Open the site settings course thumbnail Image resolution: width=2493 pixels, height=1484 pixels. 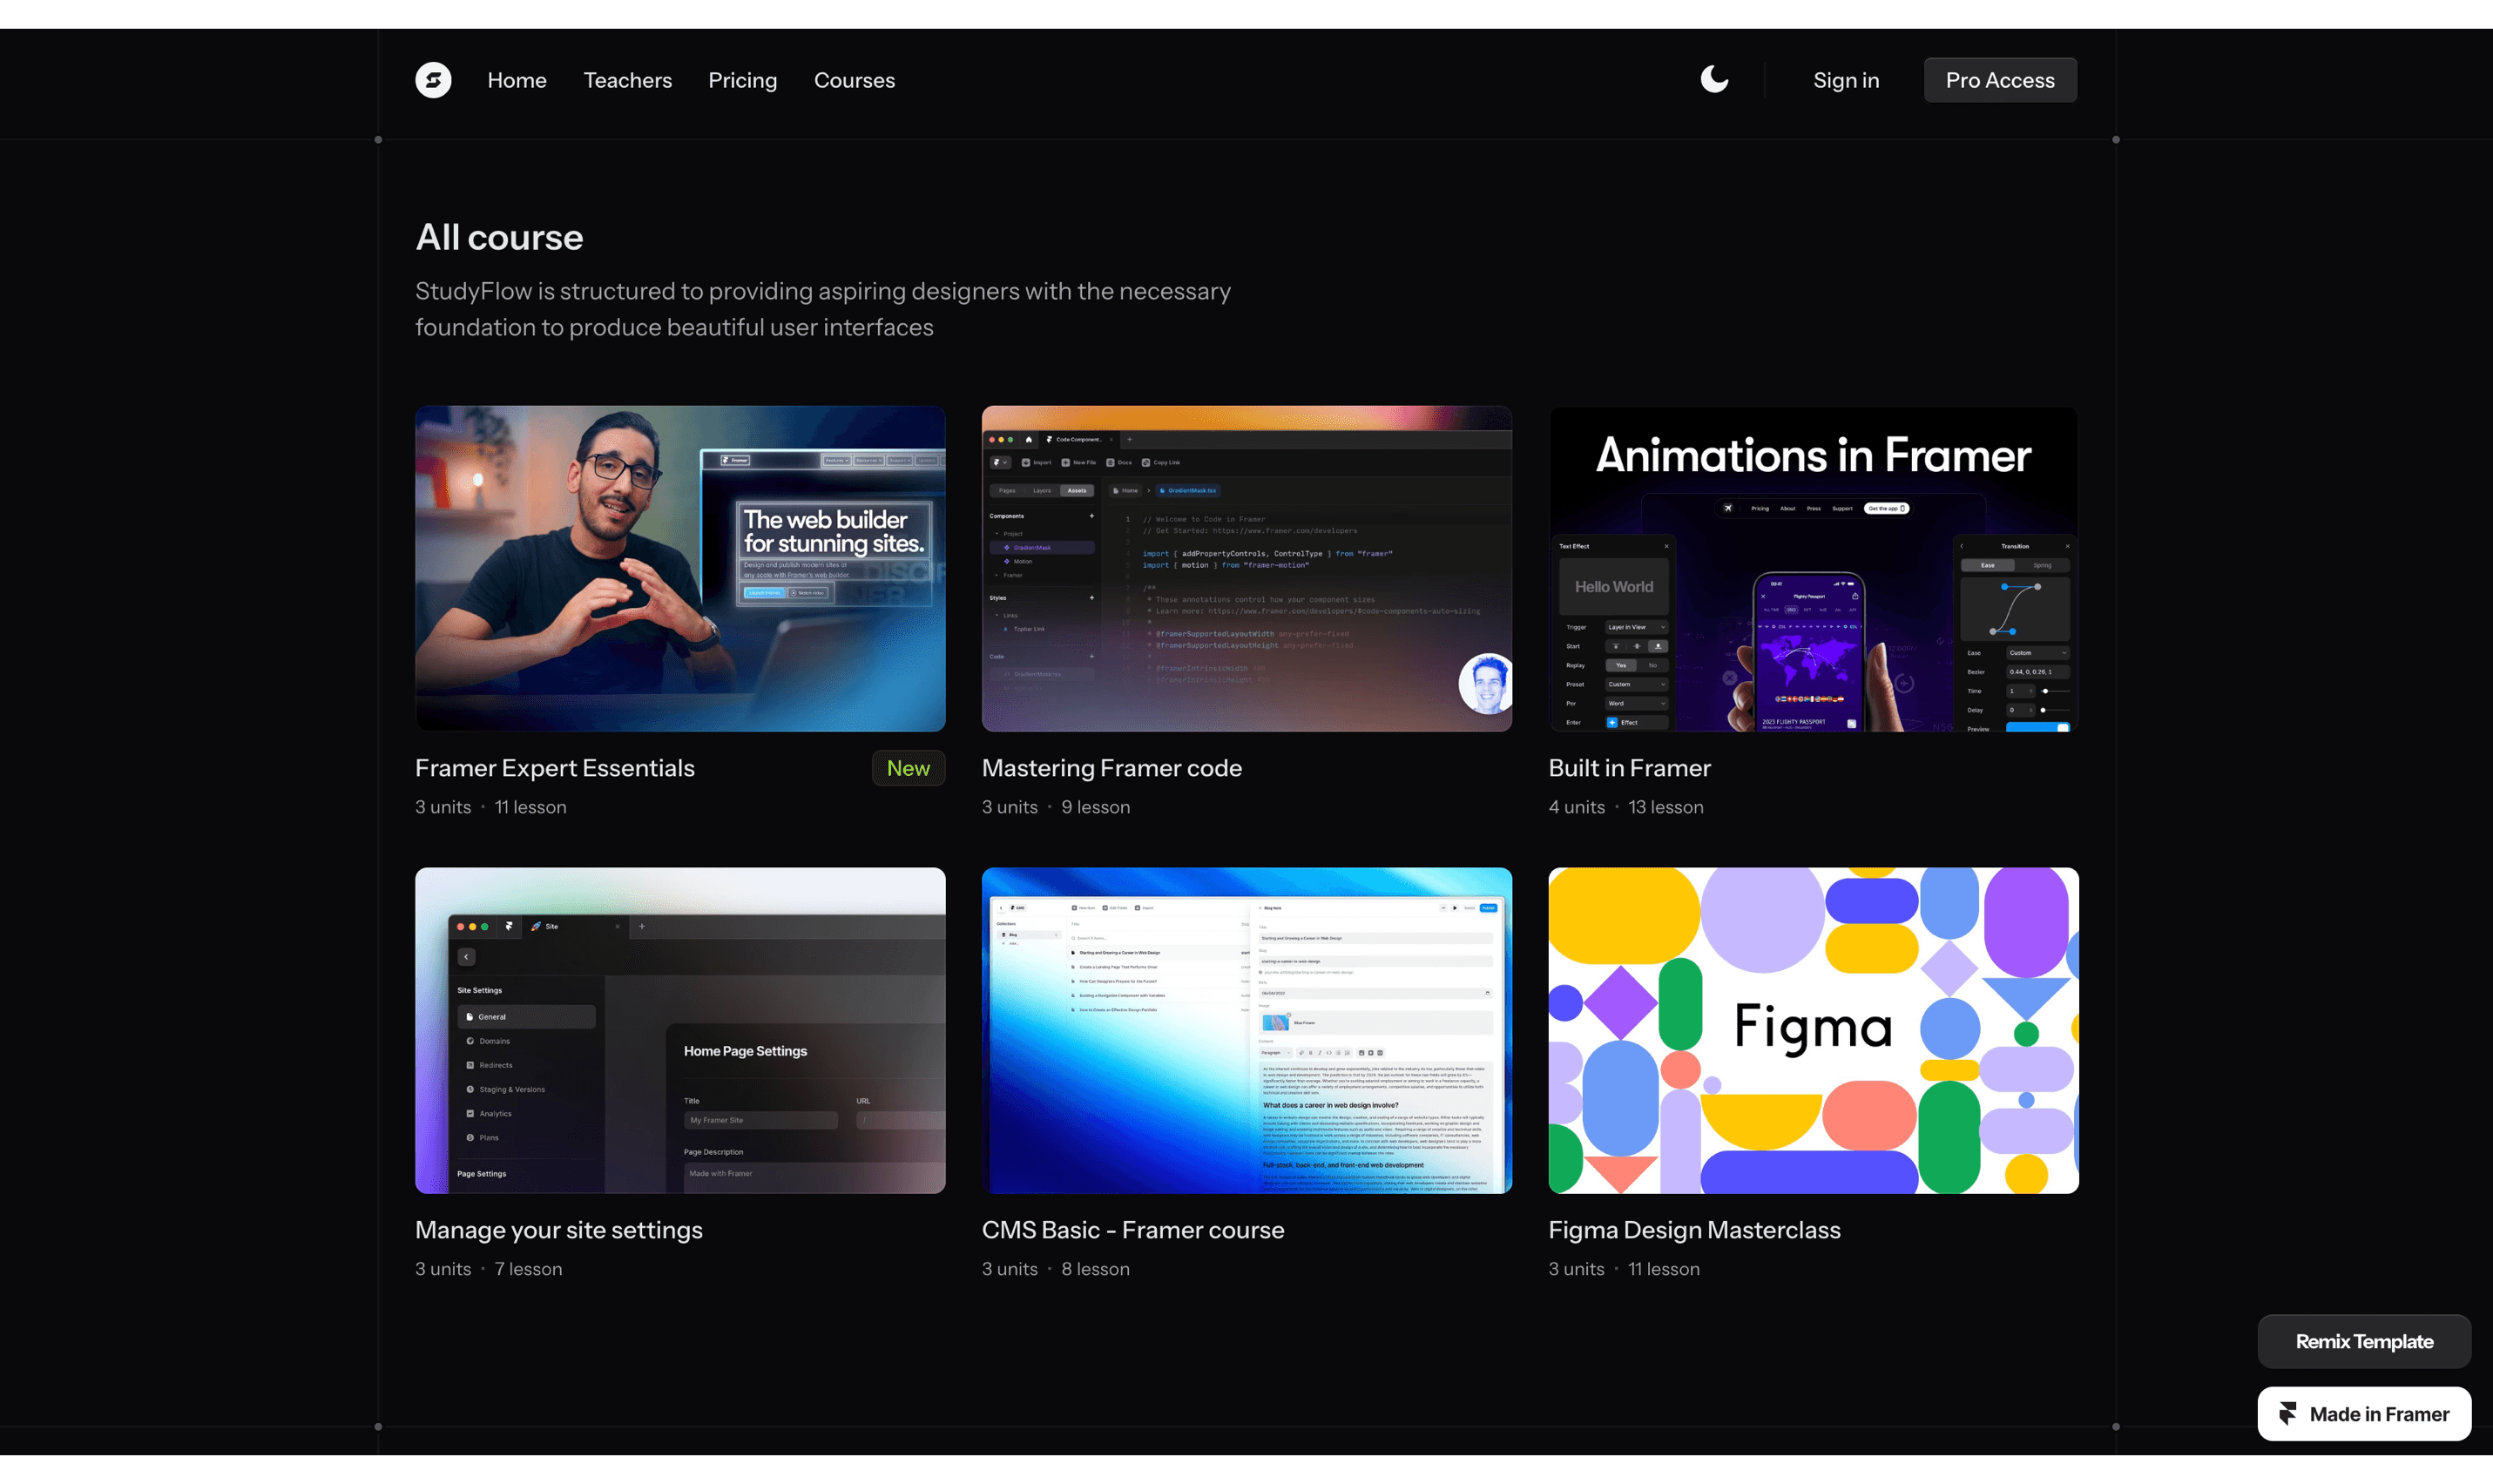(x=680, y=1029)
